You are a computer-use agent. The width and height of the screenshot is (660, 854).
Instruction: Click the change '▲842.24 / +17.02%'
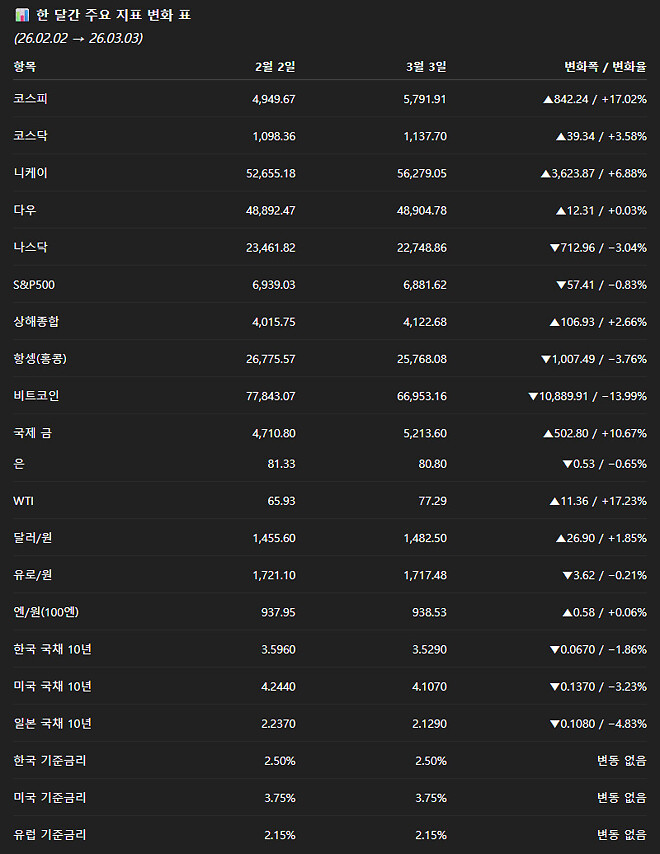[595, 99]
